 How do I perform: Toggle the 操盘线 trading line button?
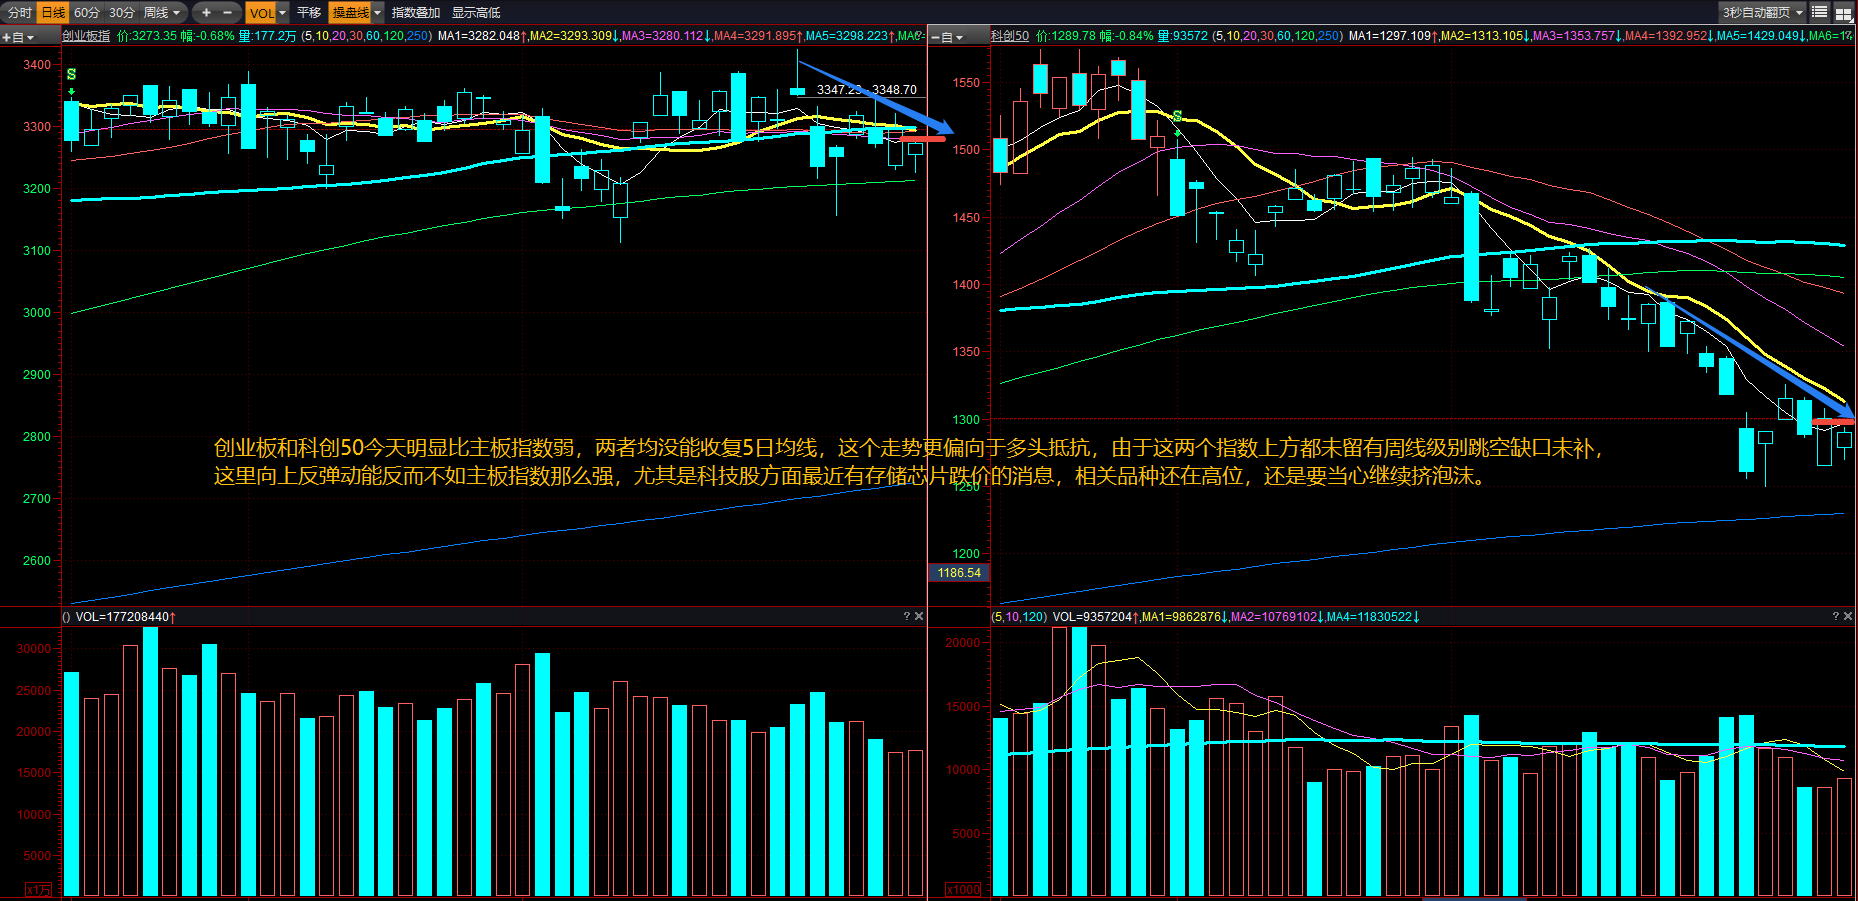[x=349, y=13]
